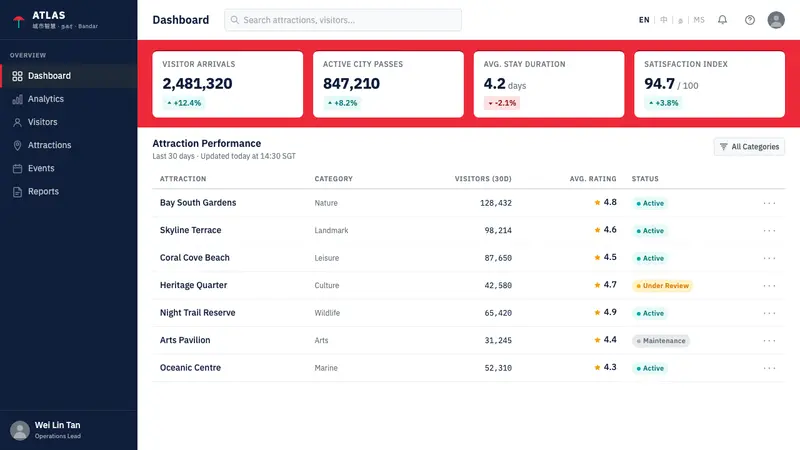Screen dimensions: 800x450
Task: Select the Coral Cove Beach name
Action: (194, 258)
